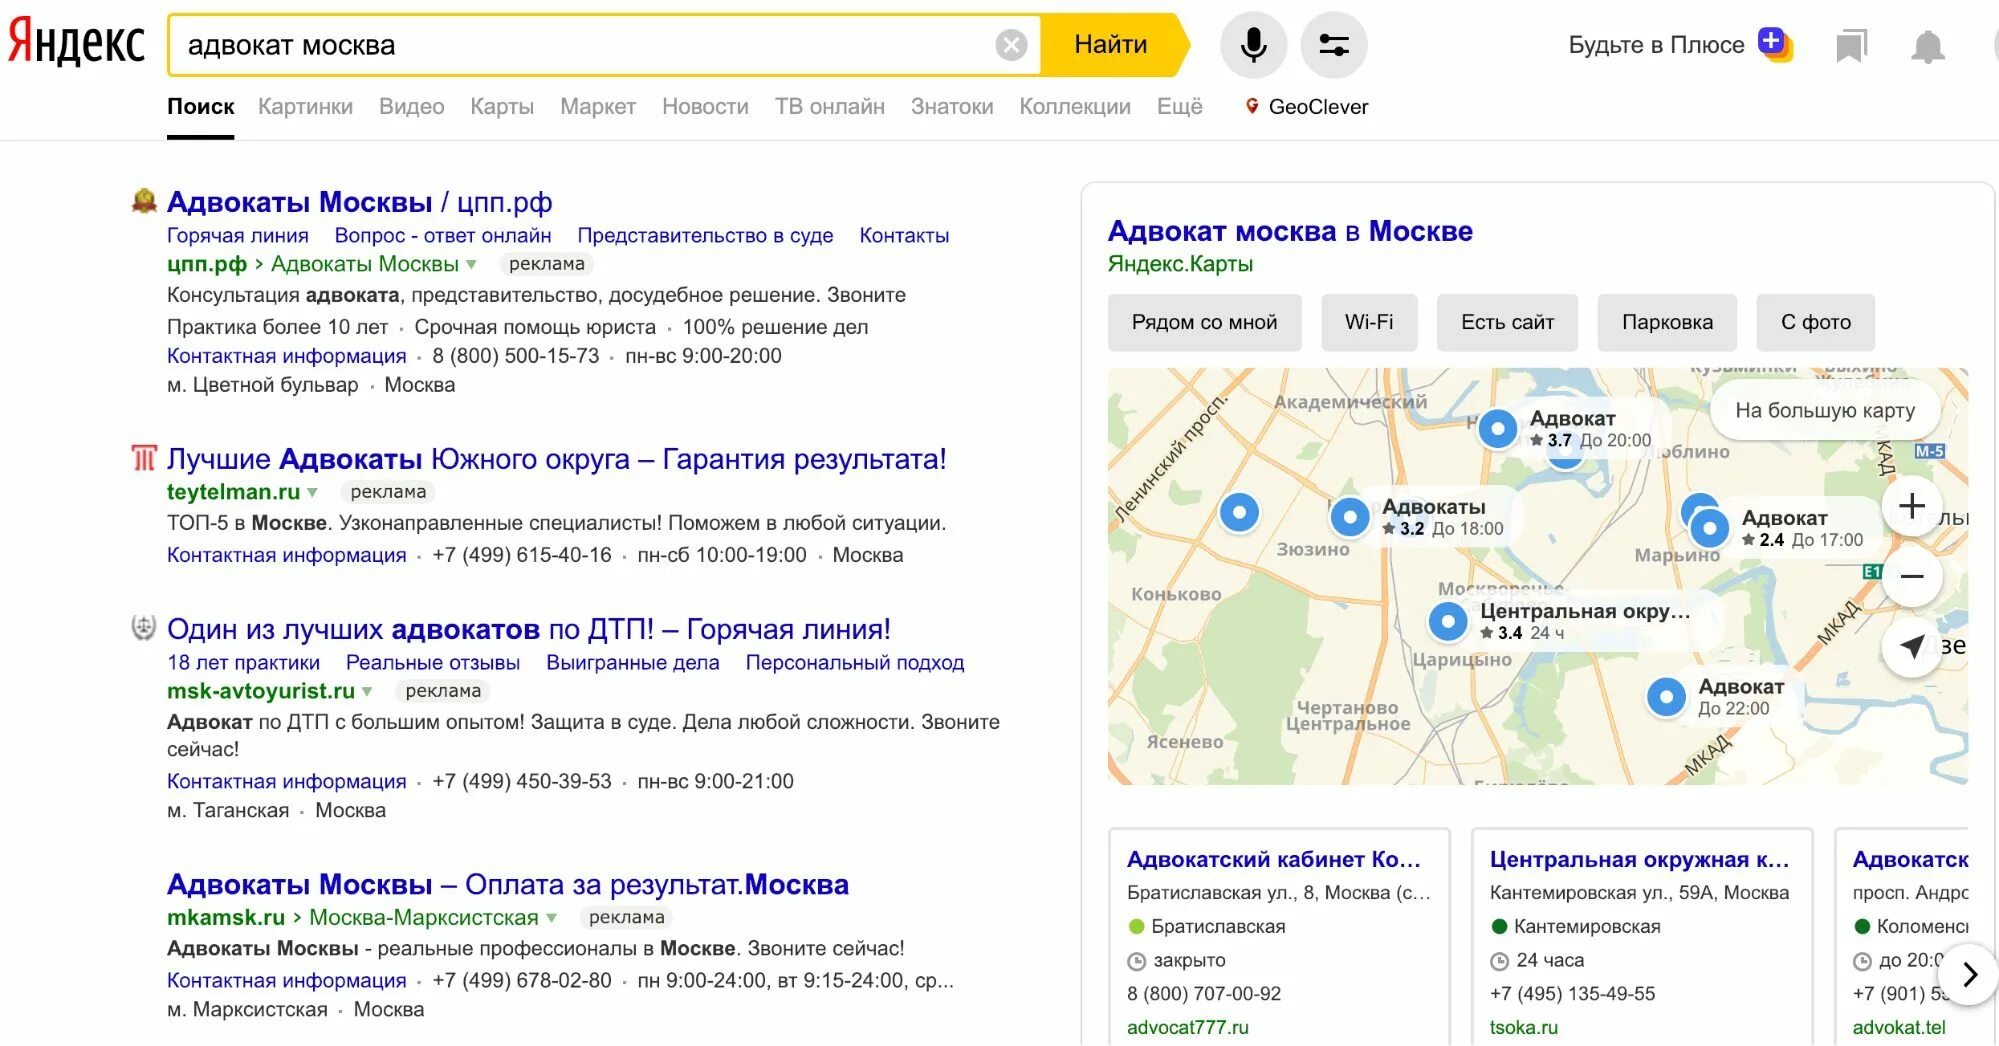Clear the search query with the X icon
The width and height of the screenshot is (1999, 1046).
1011,45
